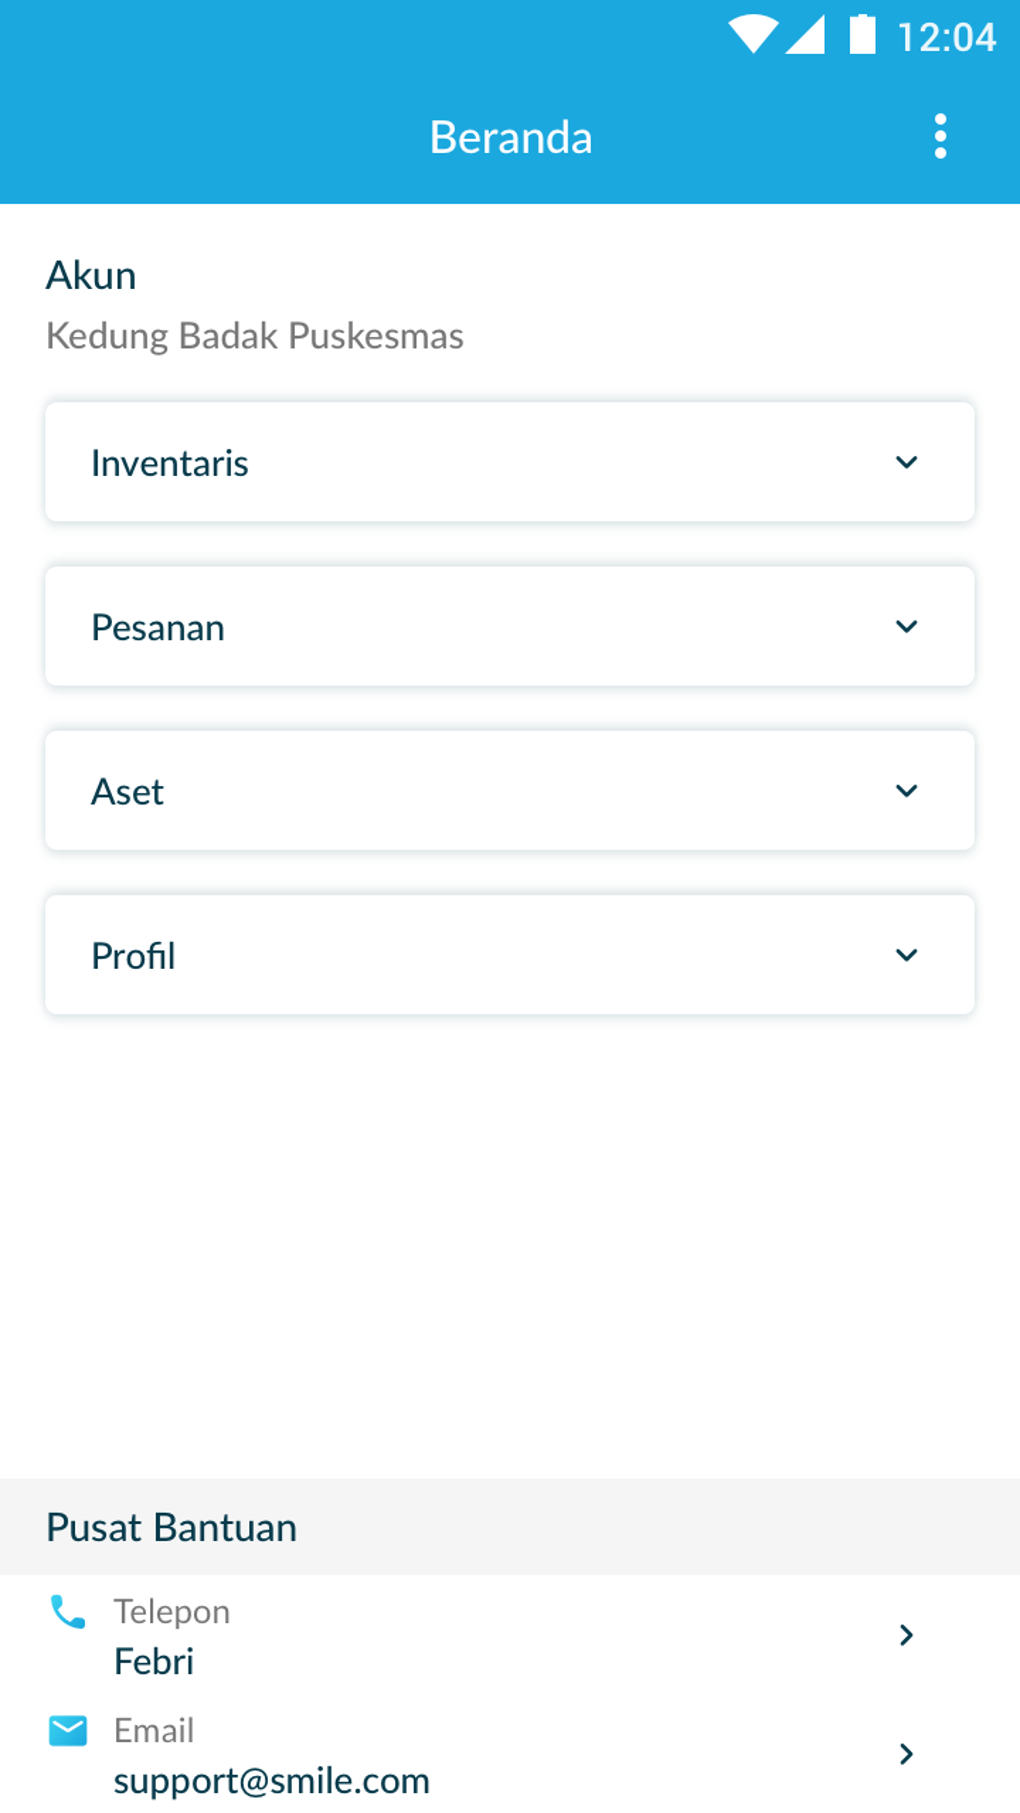1020x1813 pixels.
Task: Open the Pesanan section
Action: click(x=158, y=628)
